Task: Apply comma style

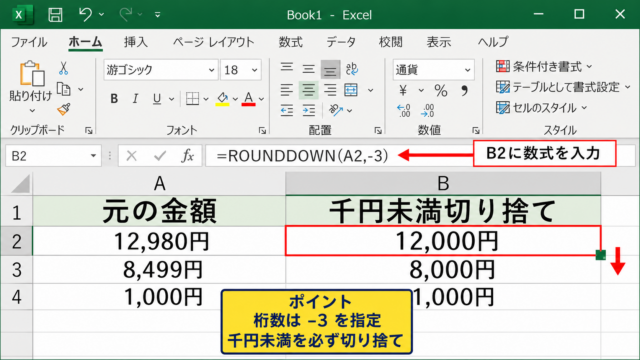Action: click(464, 90)
